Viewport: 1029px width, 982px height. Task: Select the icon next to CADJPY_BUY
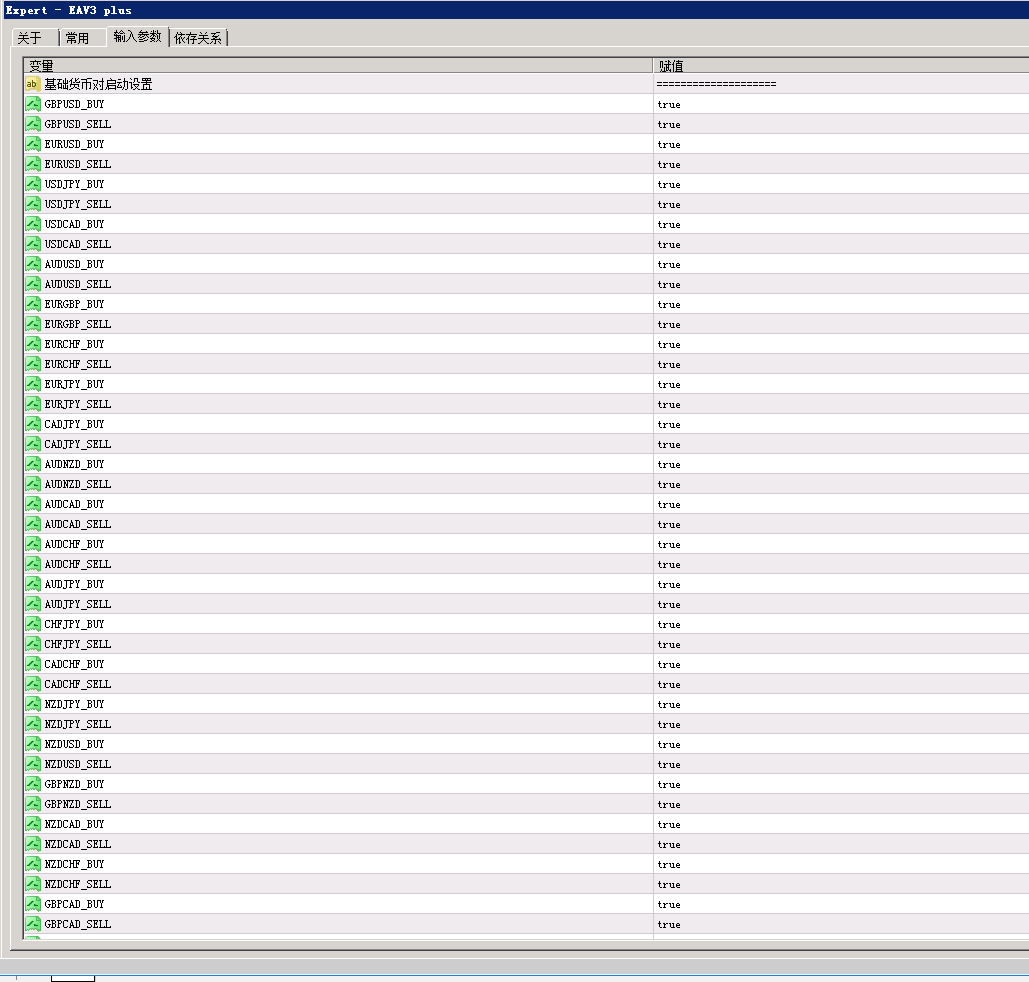(33, 424)
